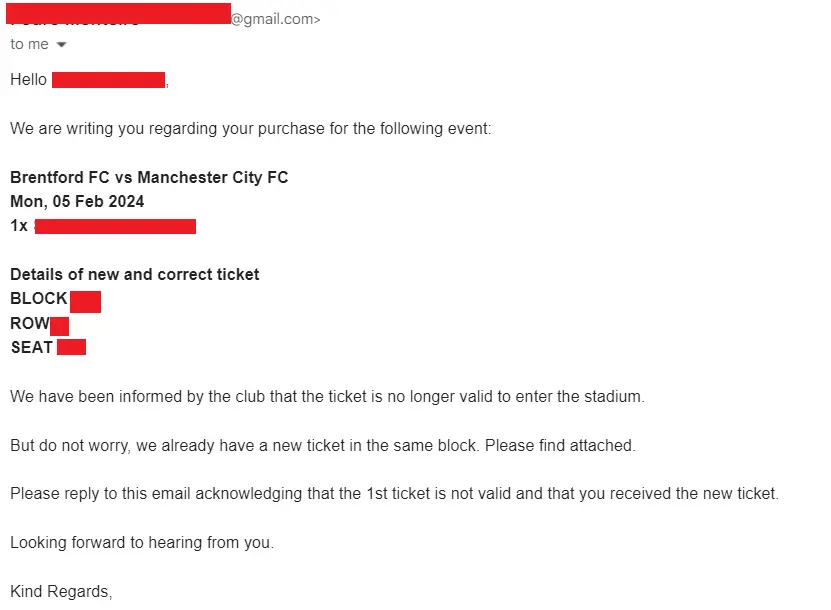Click the redacted name after "Hello"
Screen dimensions: 831x610
click(108, 79)
